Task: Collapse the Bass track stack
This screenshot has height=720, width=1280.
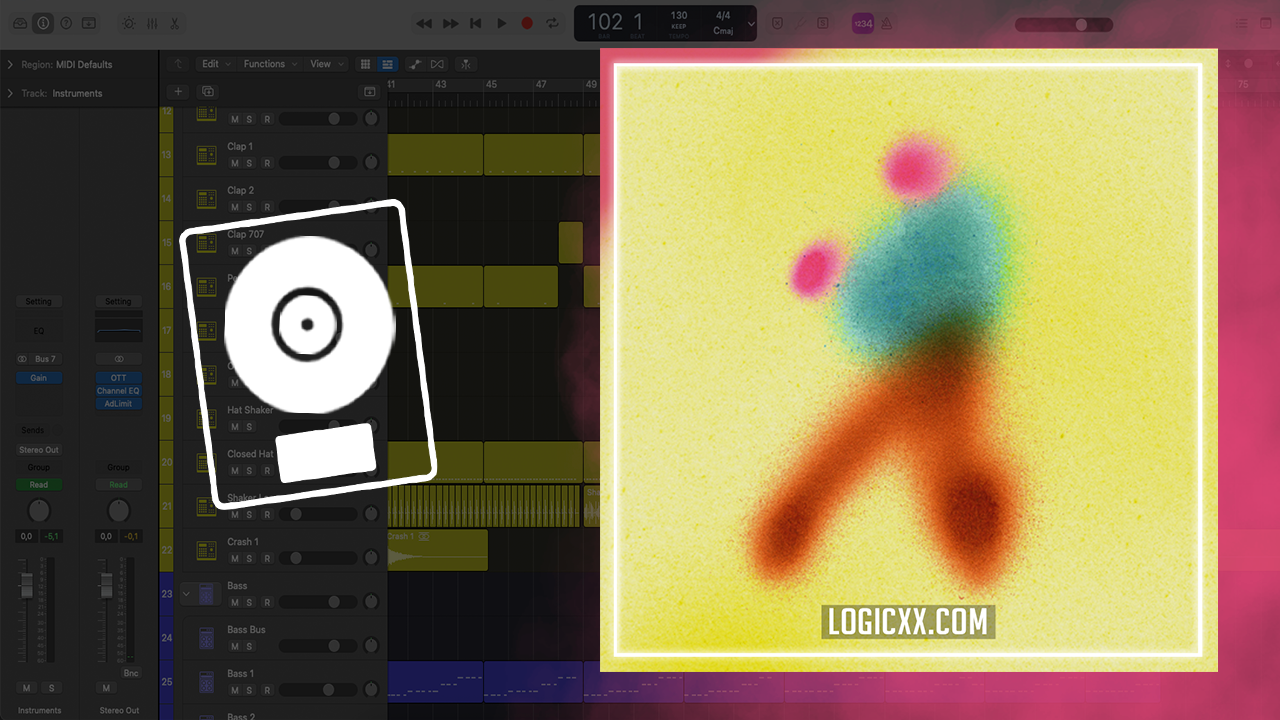Action: tap(186, 593)
